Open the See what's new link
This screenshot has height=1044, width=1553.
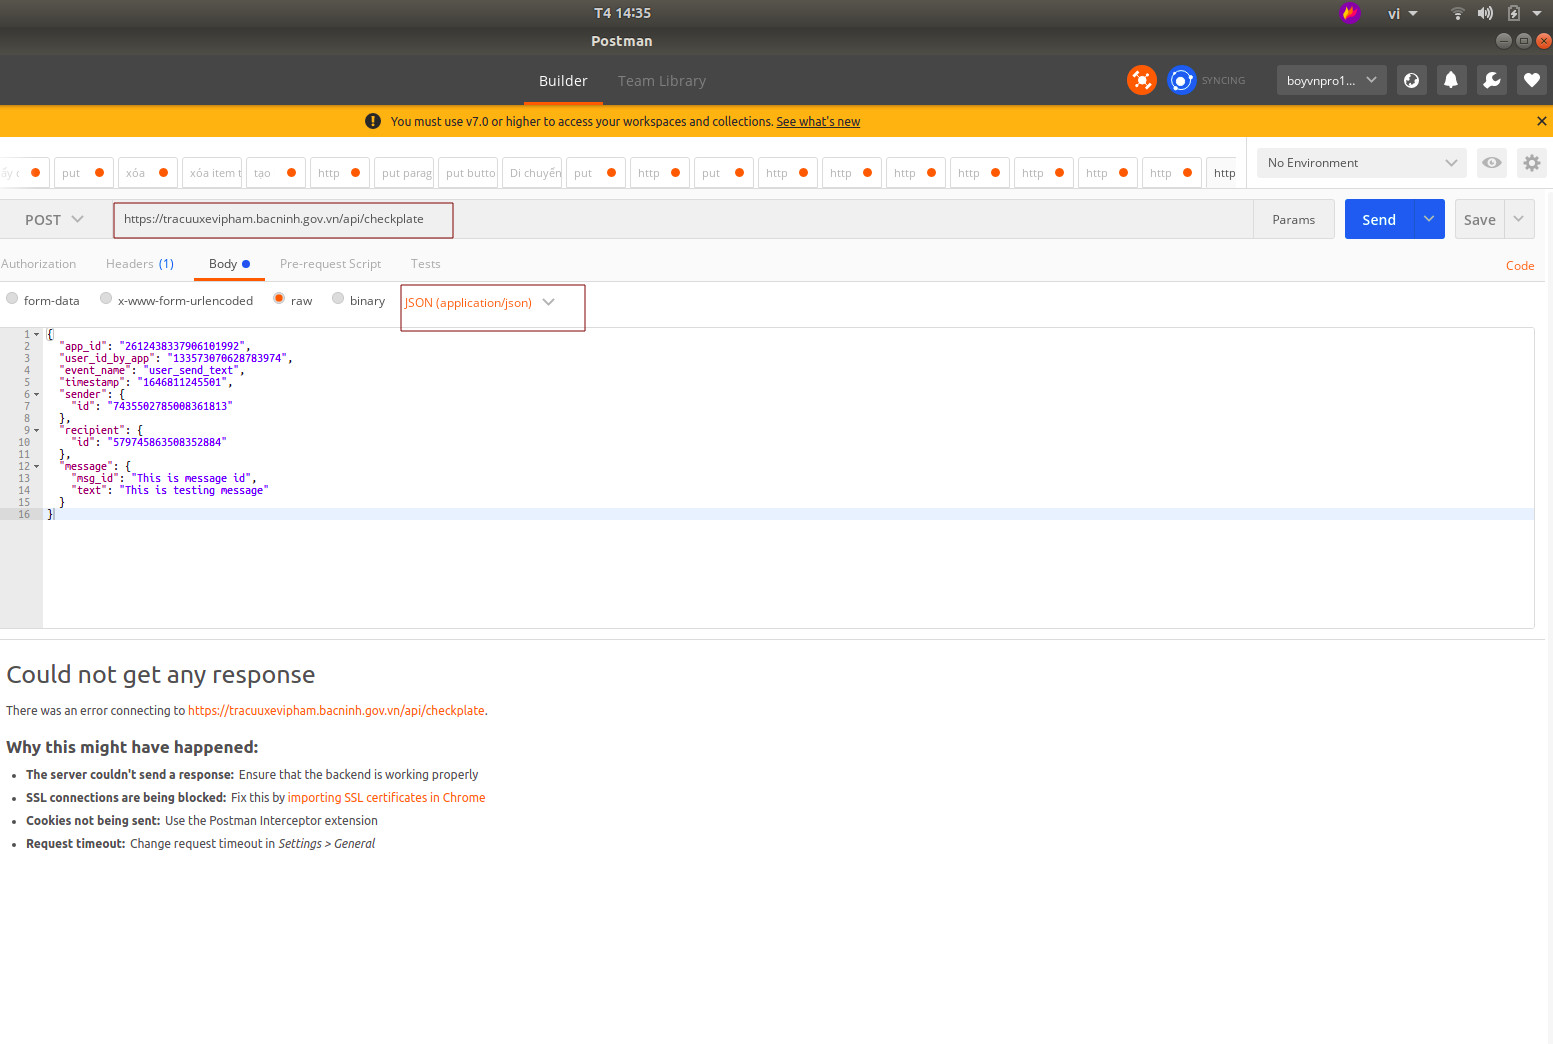pos(818,121)
